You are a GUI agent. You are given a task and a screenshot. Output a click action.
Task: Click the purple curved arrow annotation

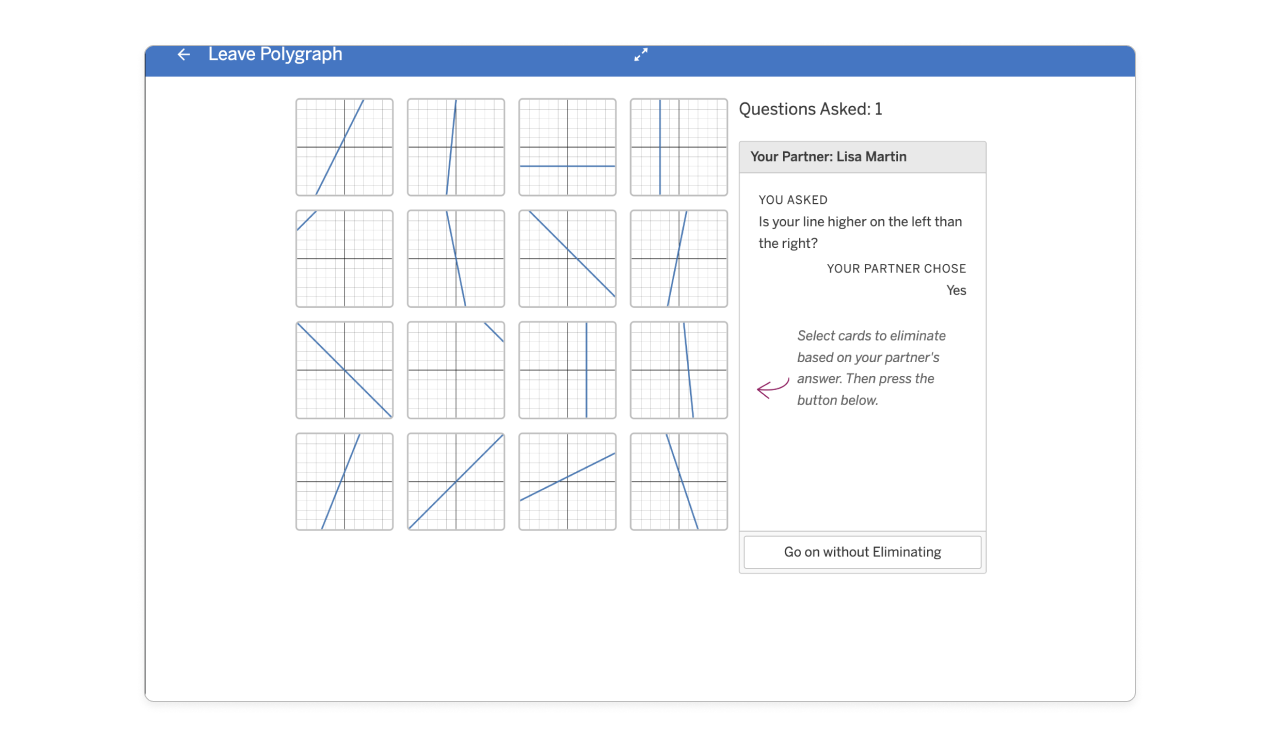pos(772,388)
